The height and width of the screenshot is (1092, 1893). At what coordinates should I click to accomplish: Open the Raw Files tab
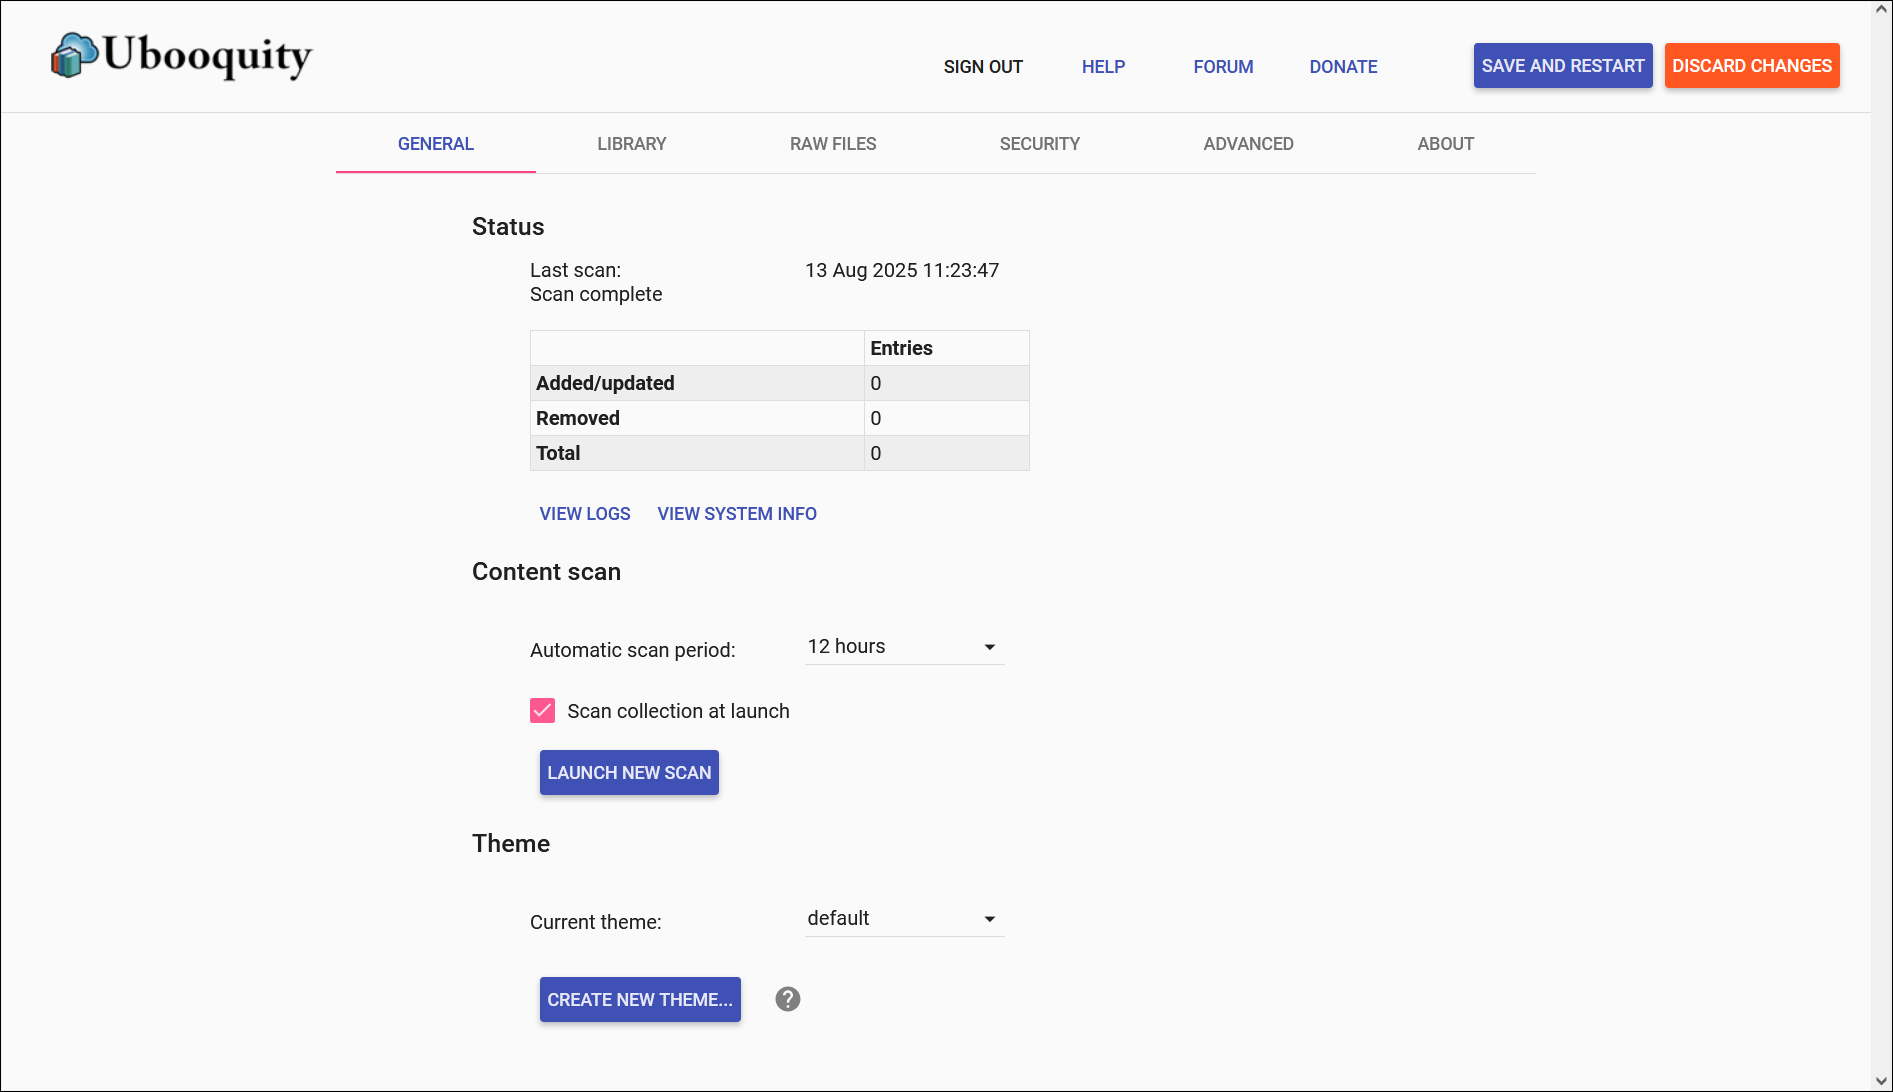point(833,144)
